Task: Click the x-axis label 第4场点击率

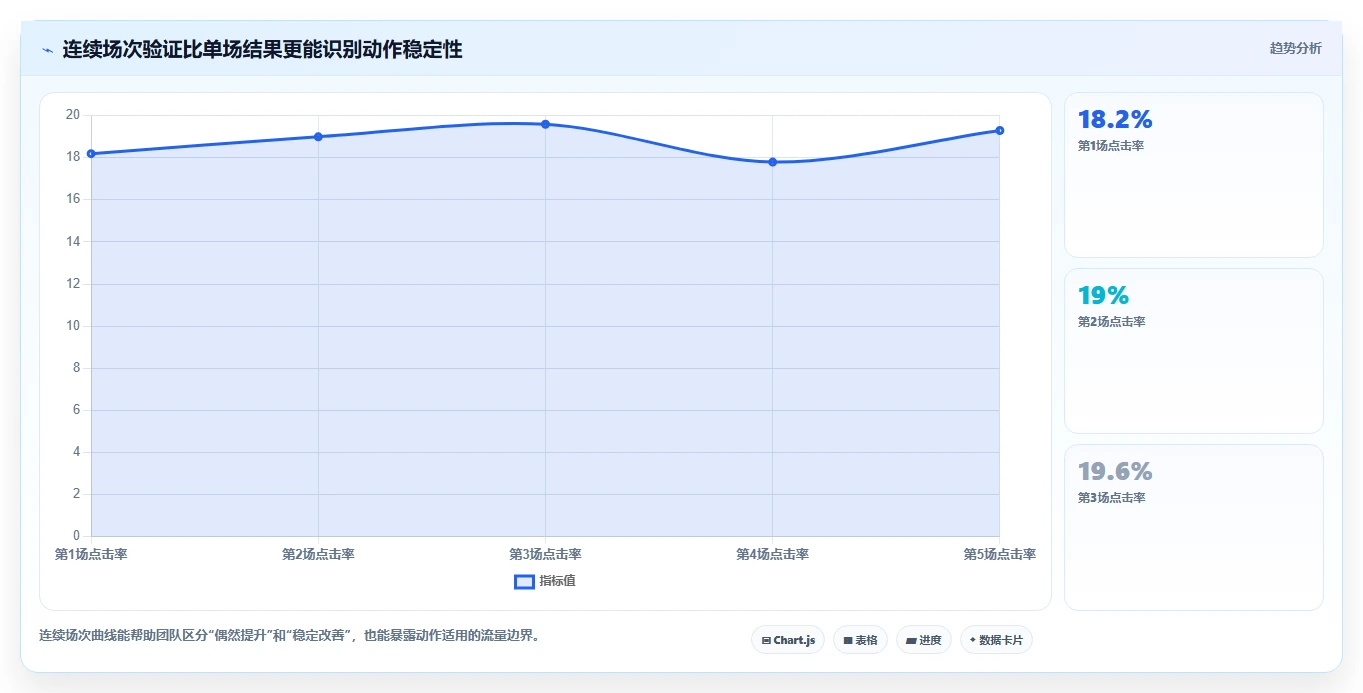Action: pyautogui.click(x=772, y=554)
